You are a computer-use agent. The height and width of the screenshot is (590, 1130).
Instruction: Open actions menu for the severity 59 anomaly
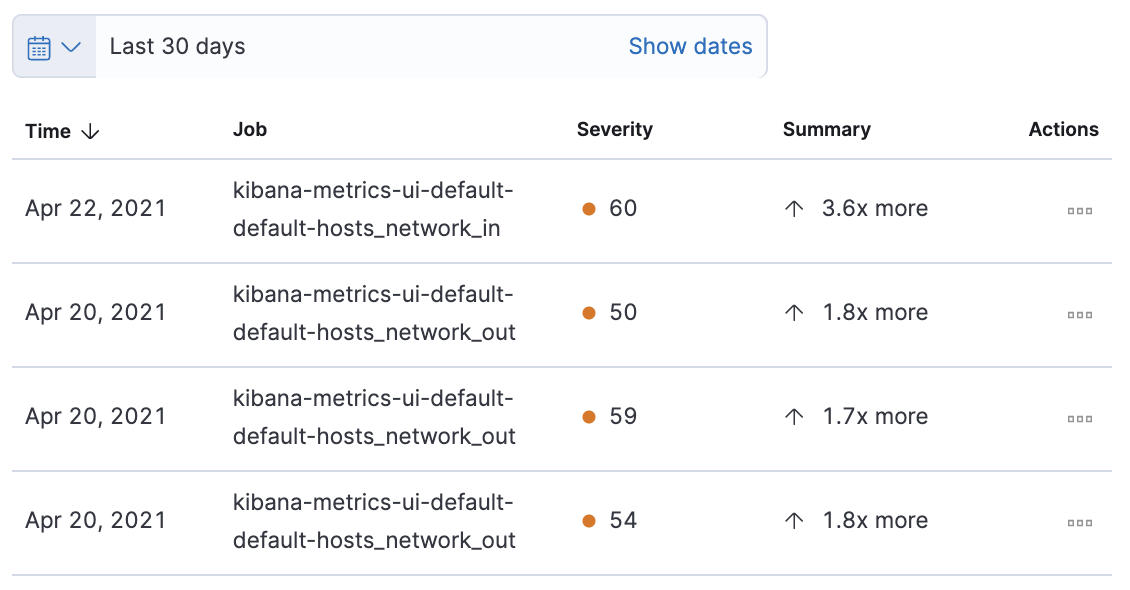(x=1079, y=419)
